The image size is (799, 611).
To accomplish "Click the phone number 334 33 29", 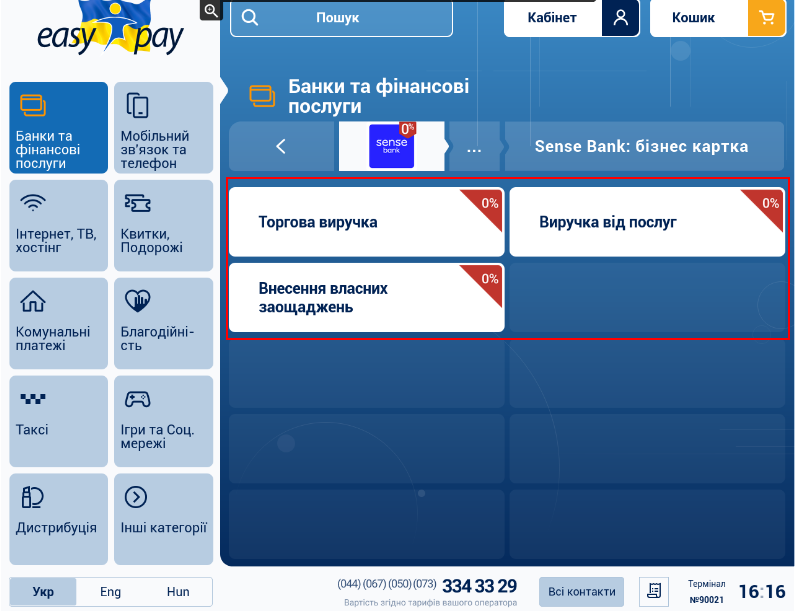I will coord(480,586).
